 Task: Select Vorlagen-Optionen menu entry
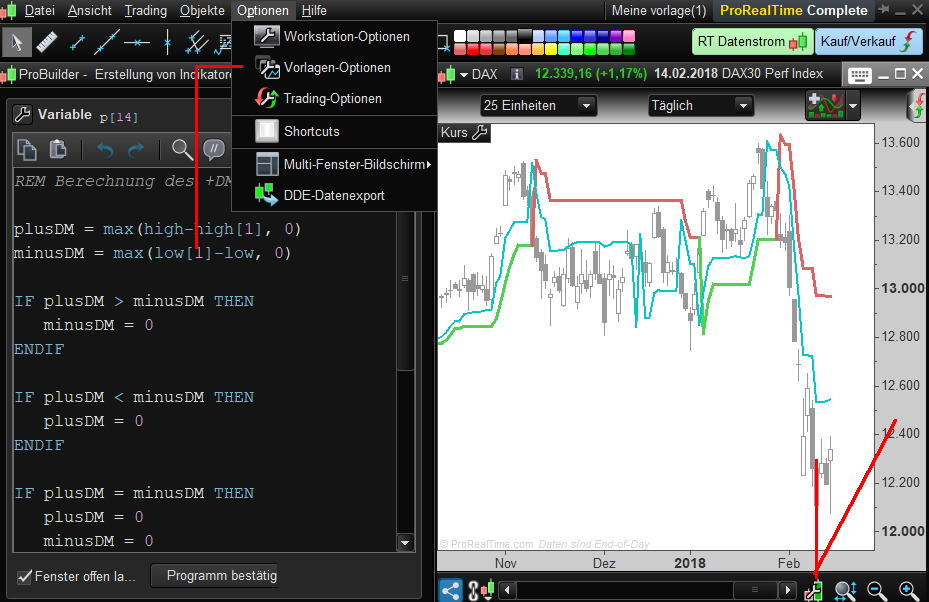click(335, 68)
